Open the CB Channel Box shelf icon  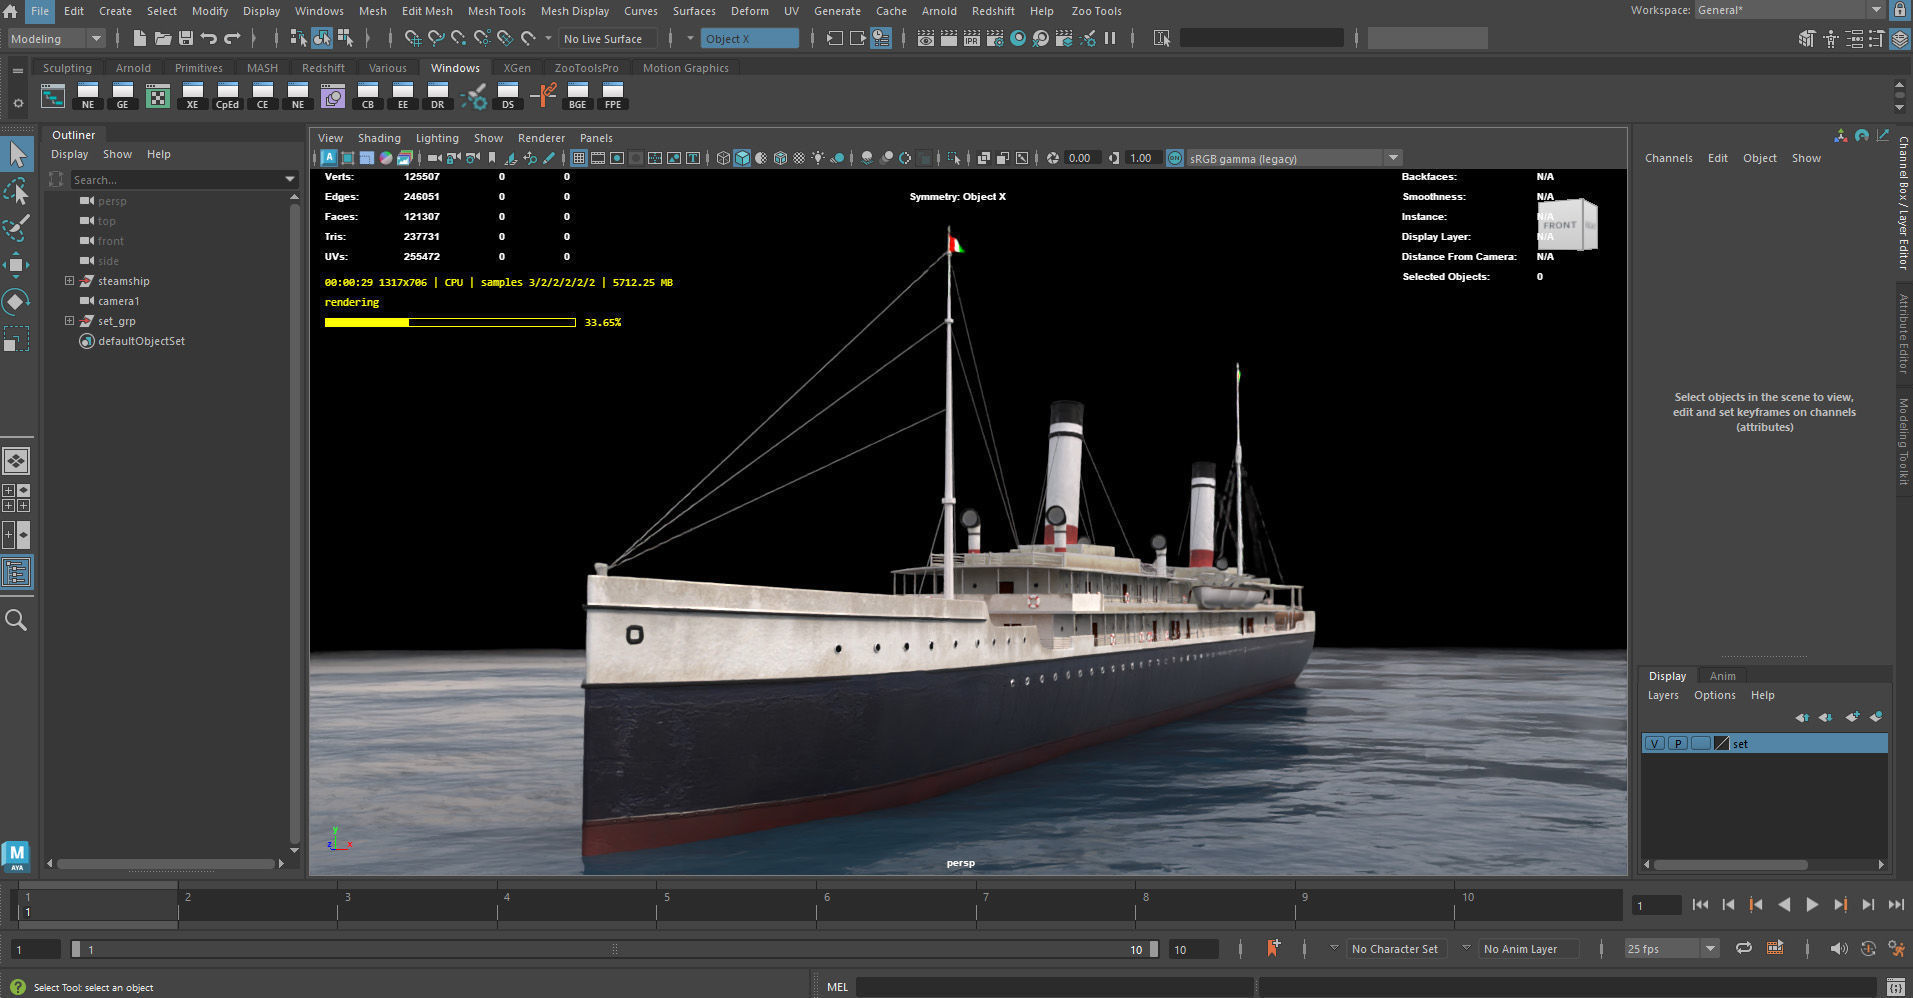367,96
